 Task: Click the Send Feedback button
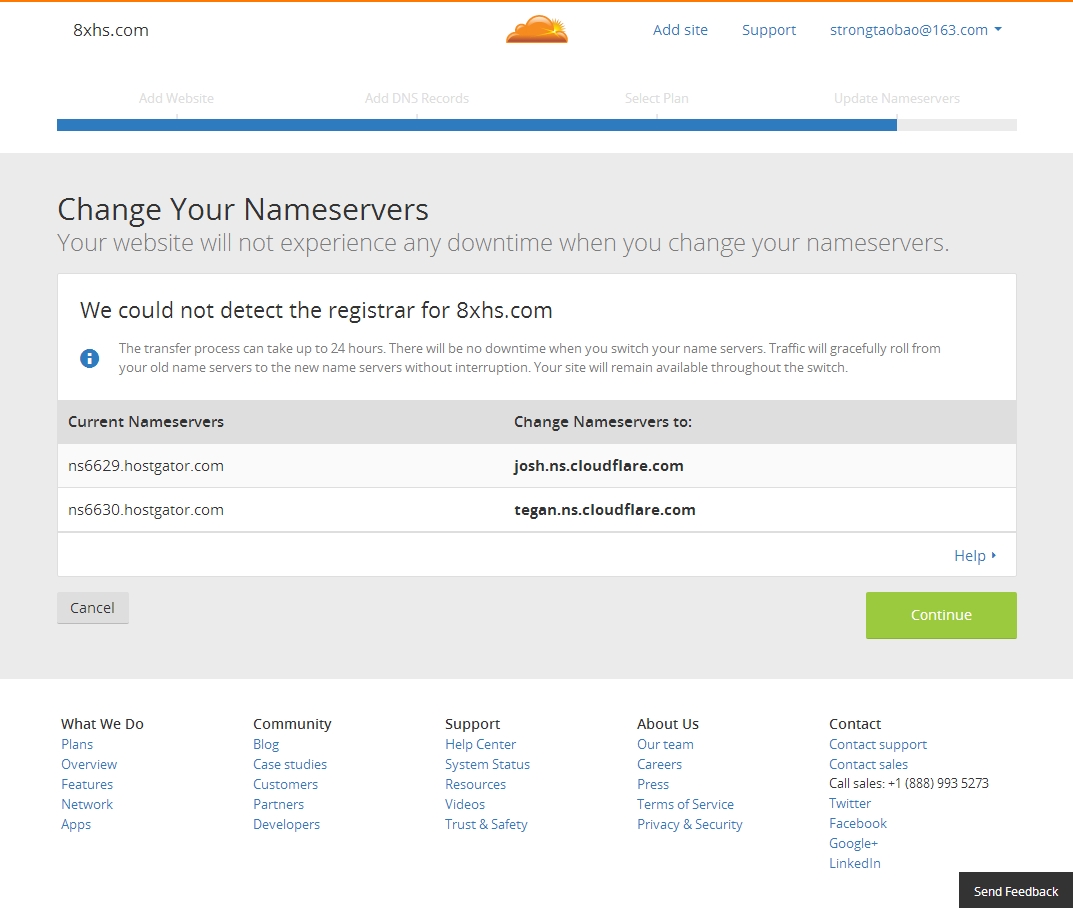[x=1016, y=891]
